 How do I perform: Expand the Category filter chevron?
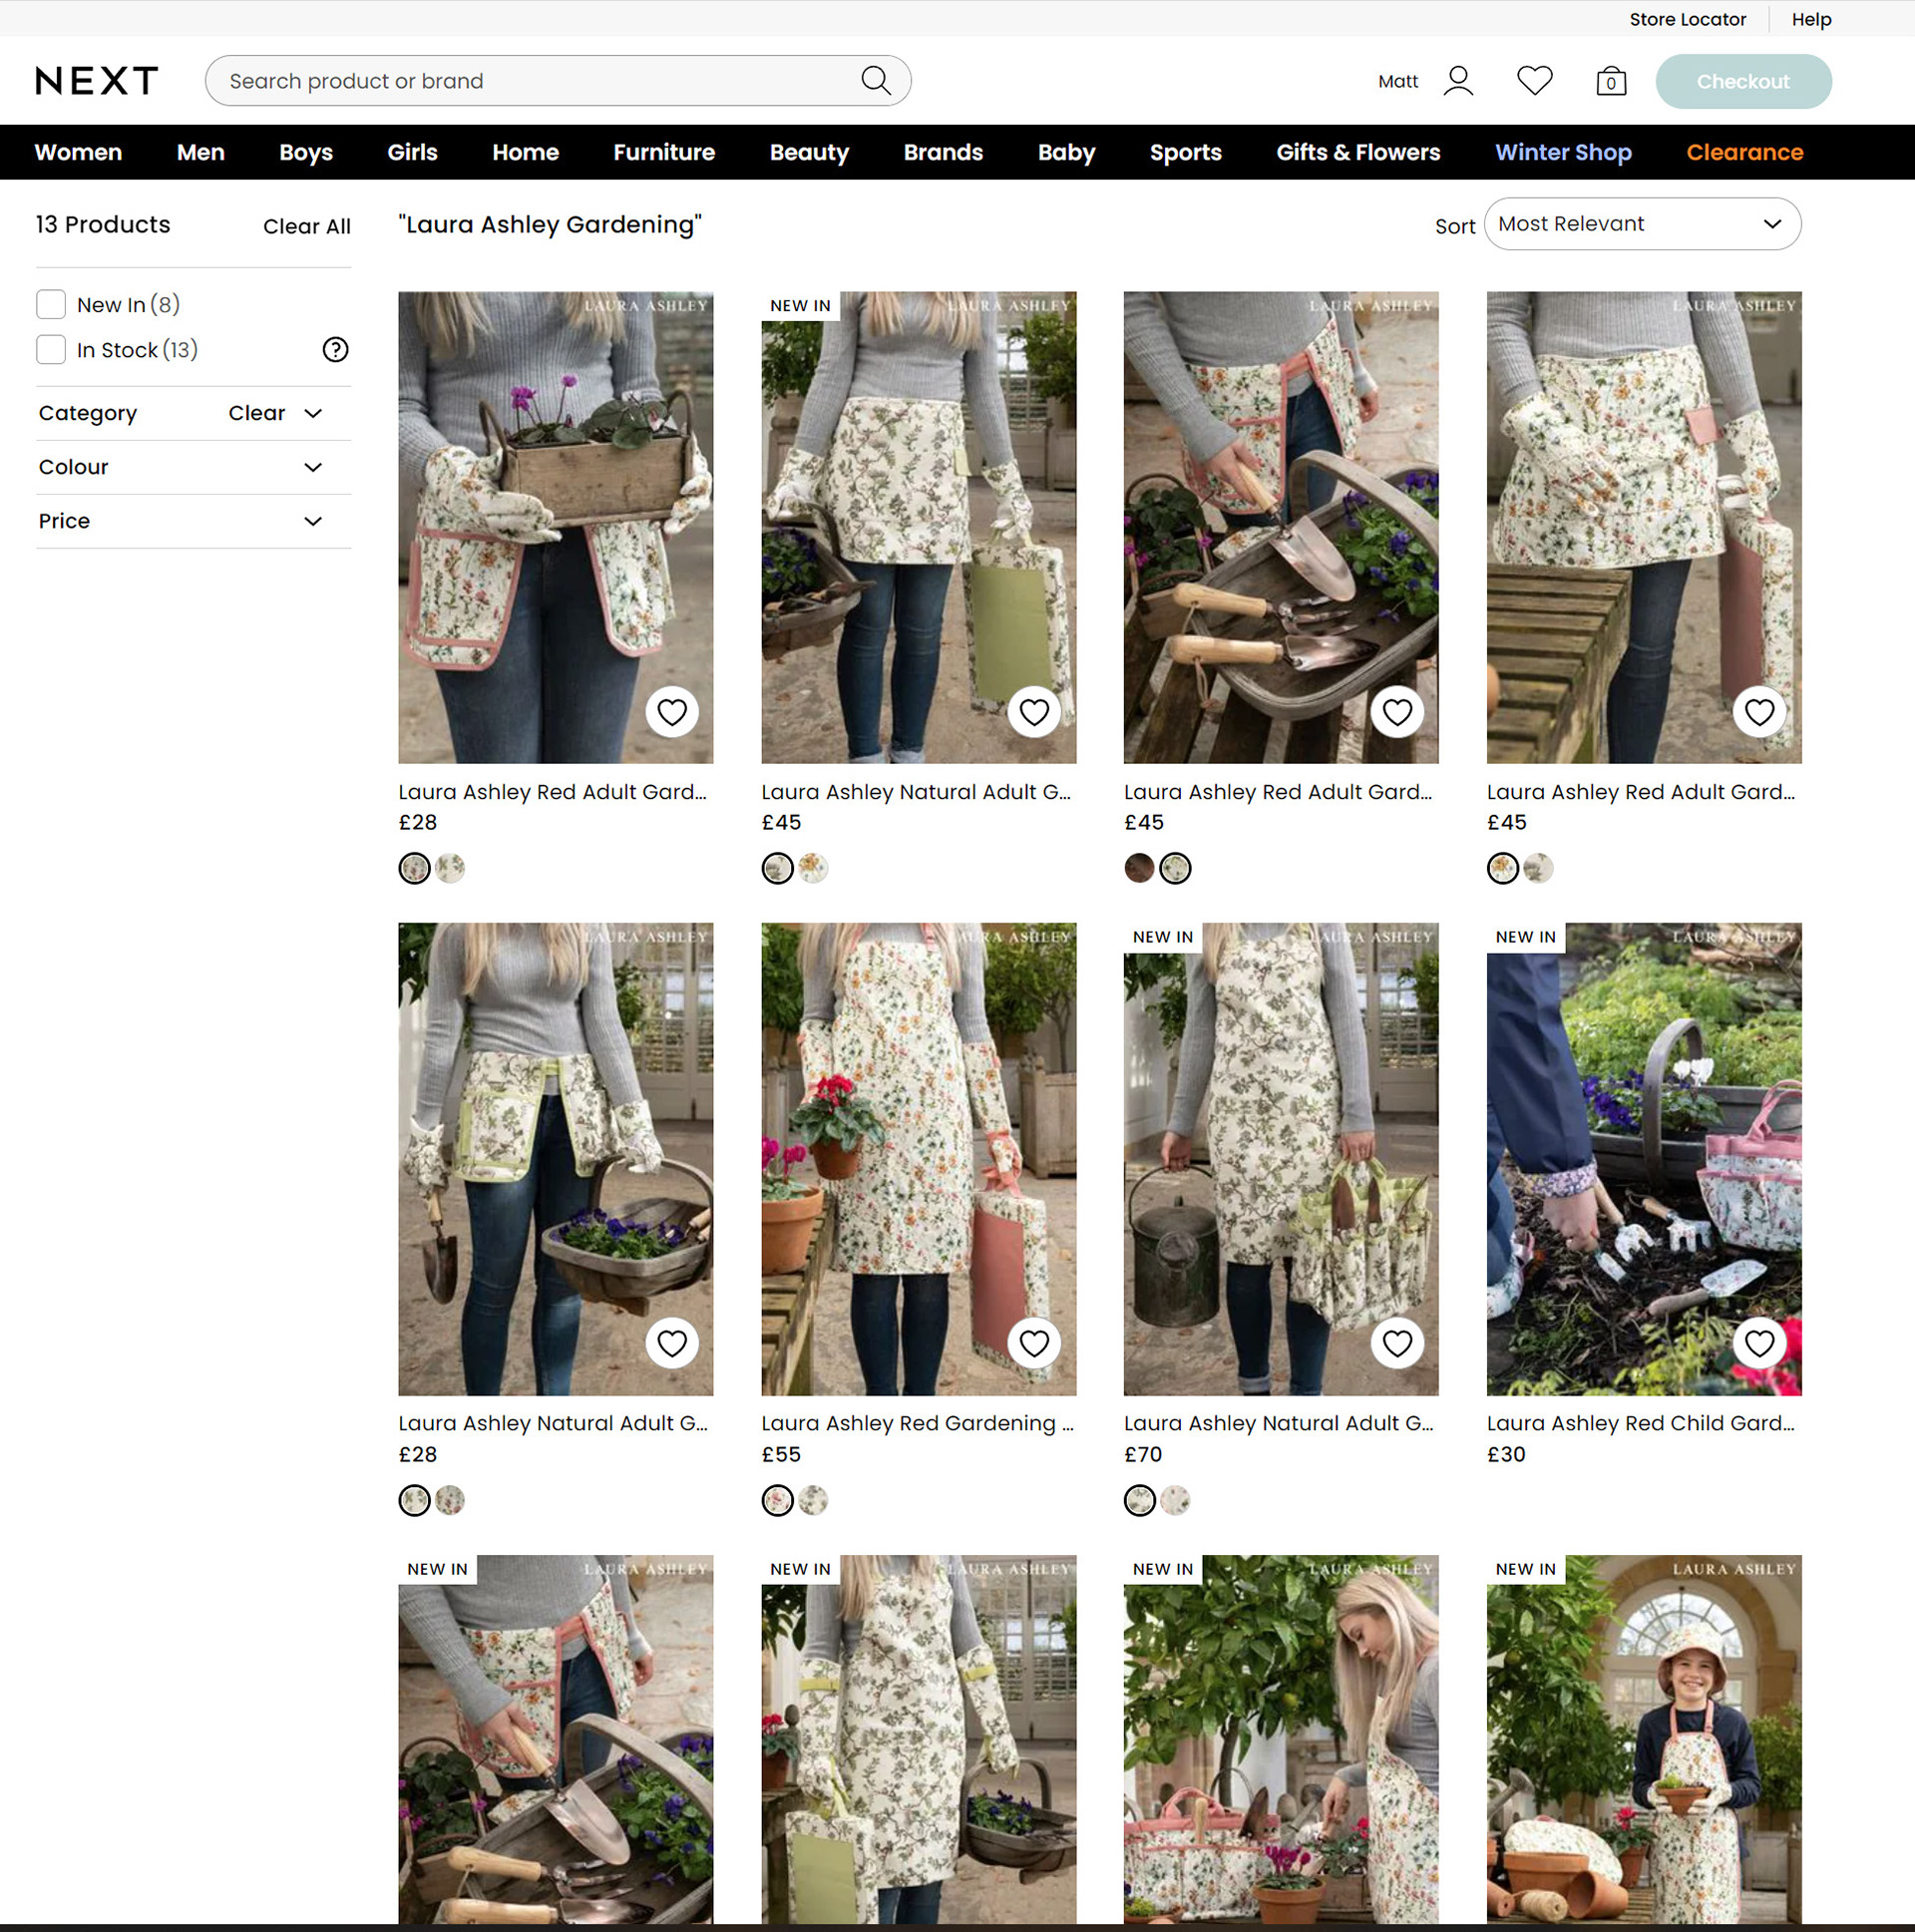point(313,413)
